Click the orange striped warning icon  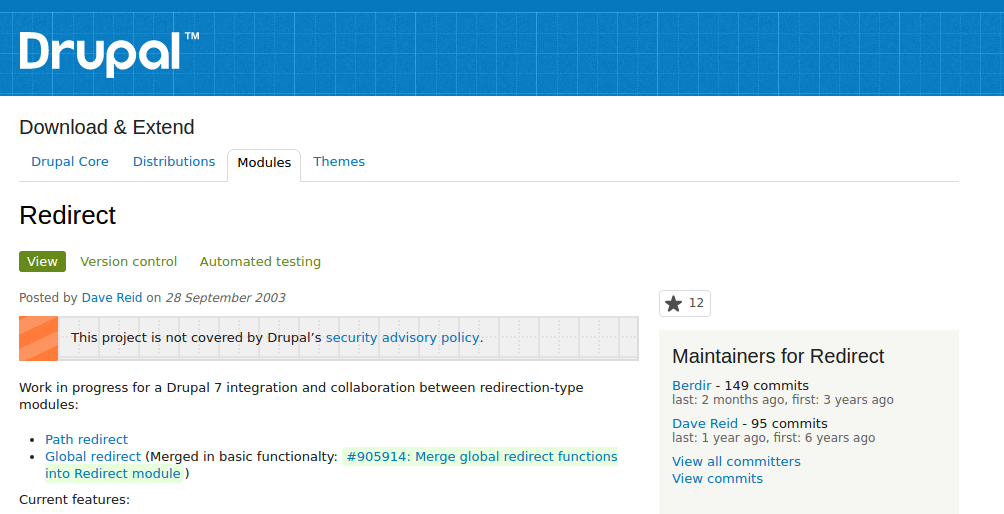point(38,339)
